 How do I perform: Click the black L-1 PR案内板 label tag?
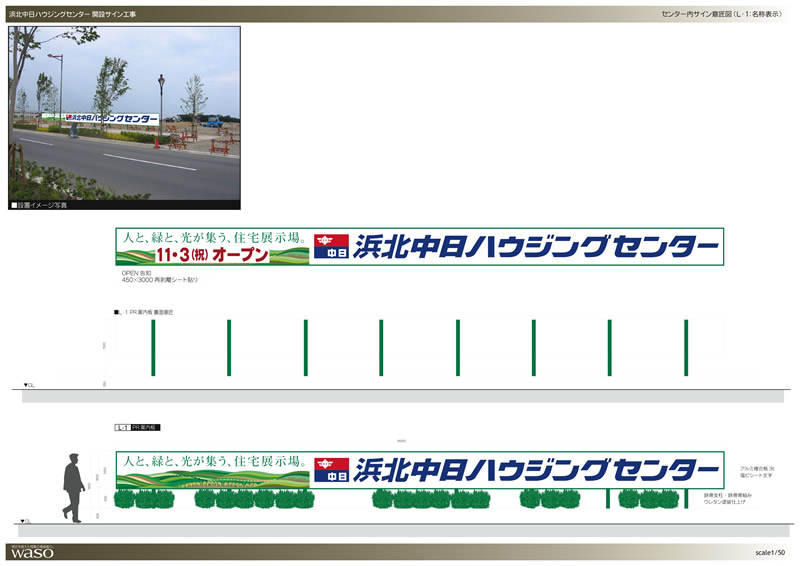pos(137,428)
